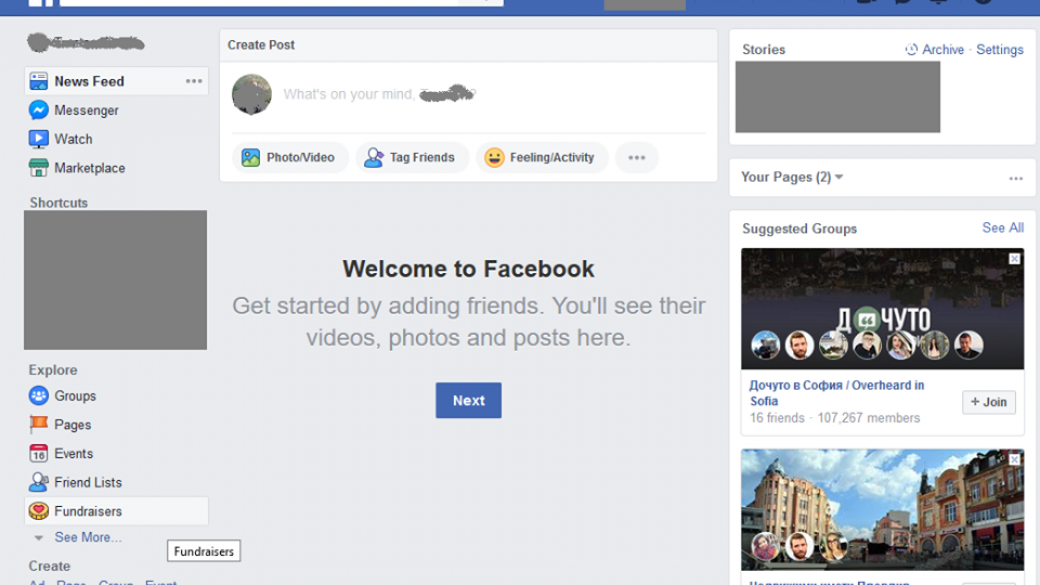
Task: Click the Feeling/Activity button
Action: pos(542,158)
